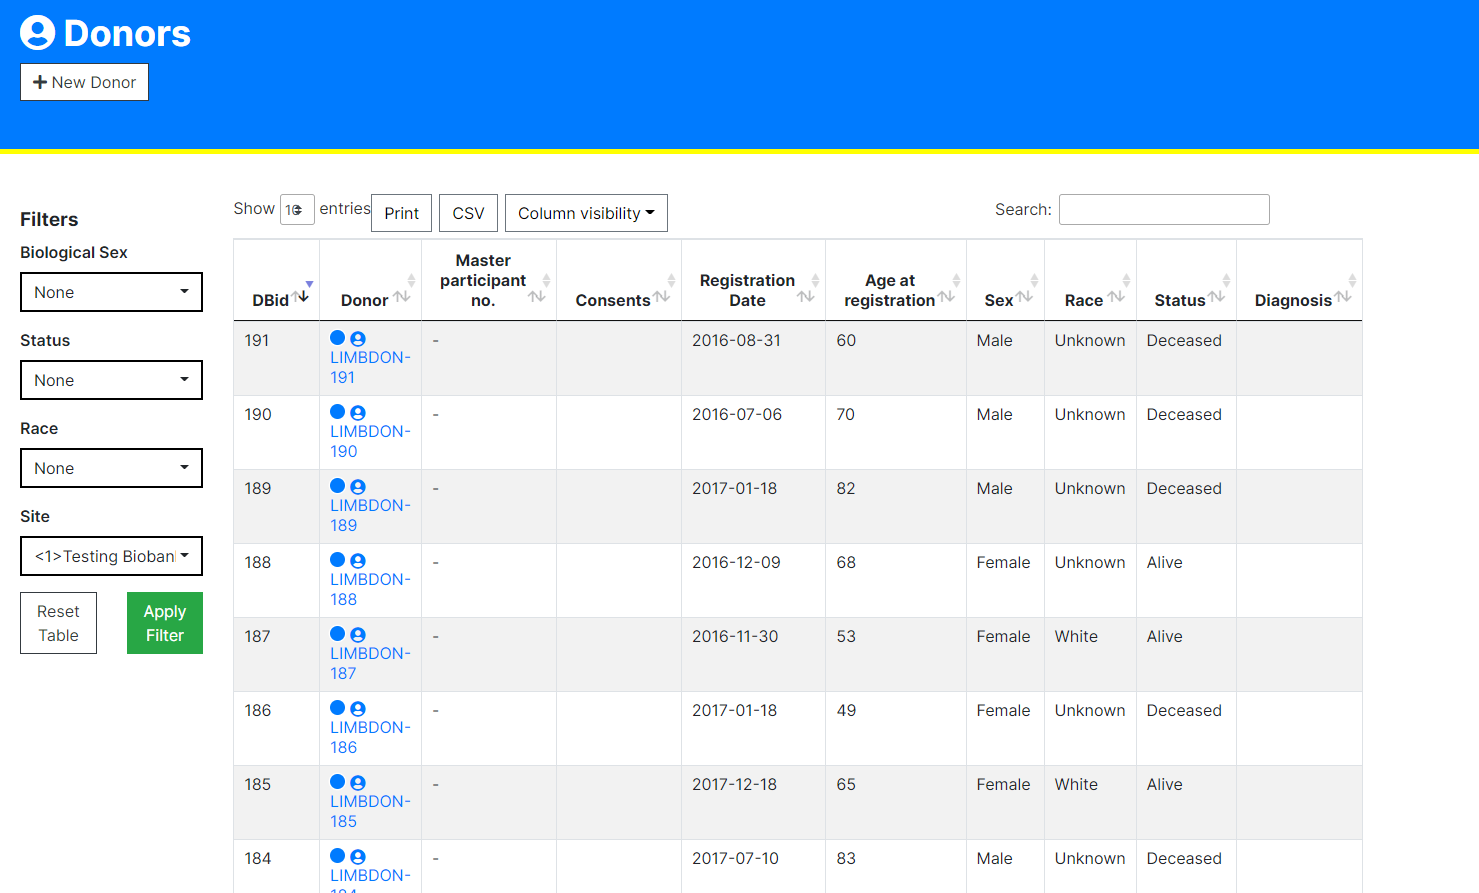Click the Donors header person icon

(36, 32)
